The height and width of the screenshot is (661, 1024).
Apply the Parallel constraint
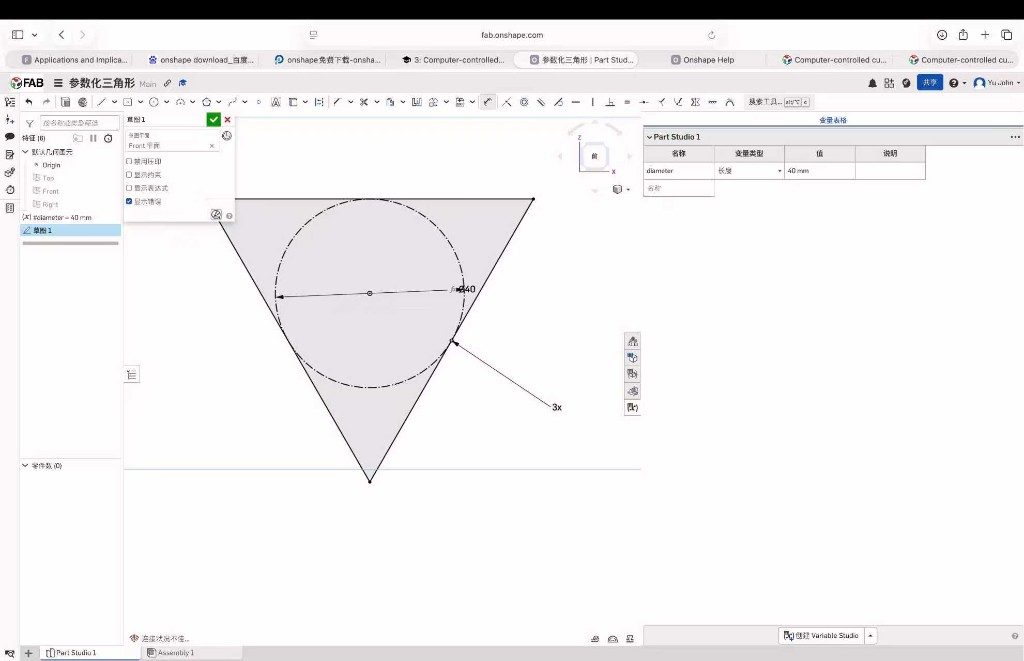point(541,102)
